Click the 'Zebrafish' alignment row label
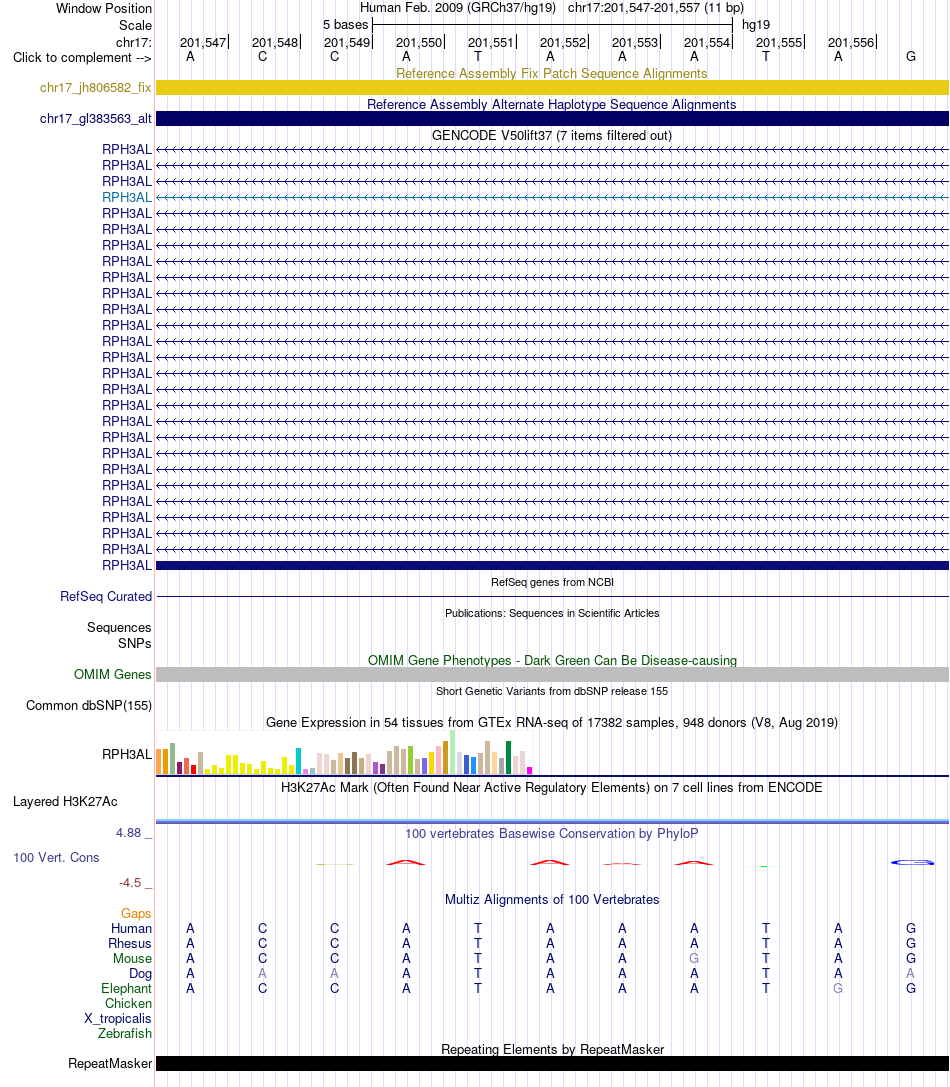This screenshot has height=1087, width=950. click(x=125, y=1034)
